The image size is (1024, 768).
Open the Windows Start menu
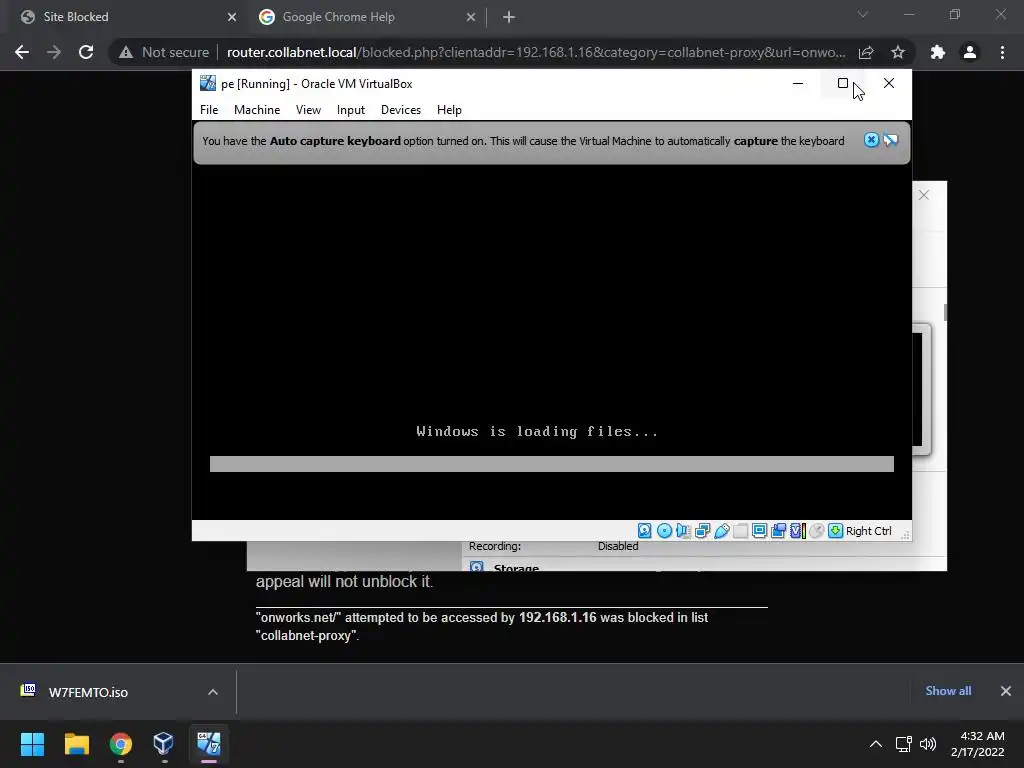32,744
